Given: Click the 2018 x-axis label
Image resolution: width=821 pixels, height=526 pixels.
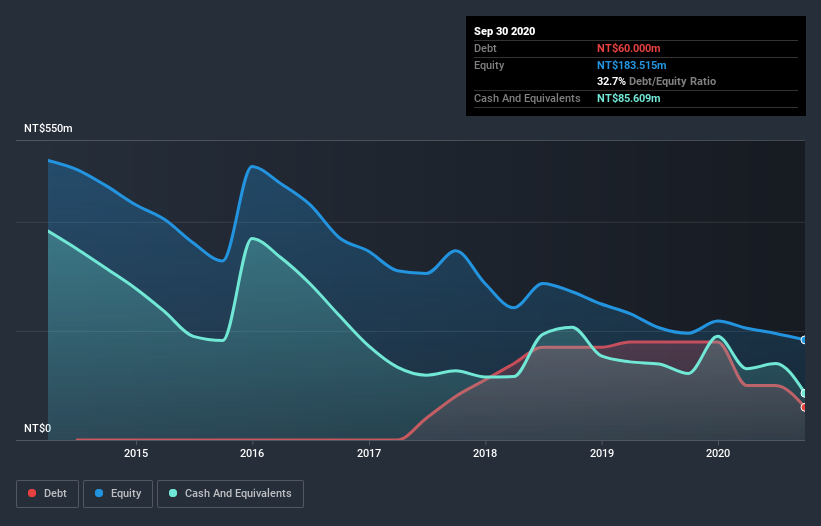Looking at the screenshot, I should [485, 453].
